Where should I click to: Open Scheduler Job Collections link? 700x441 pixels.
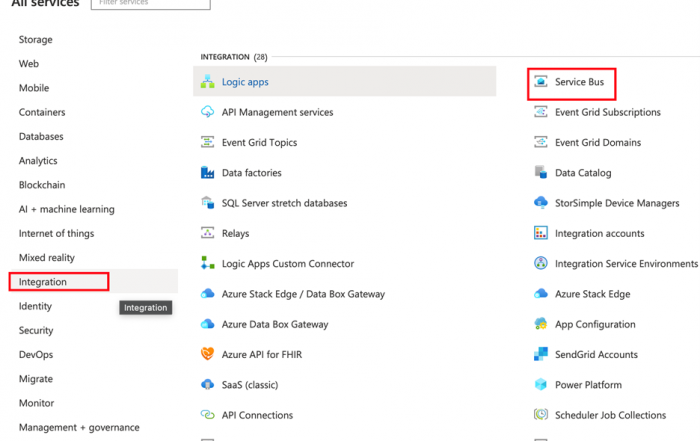point(610,415)
